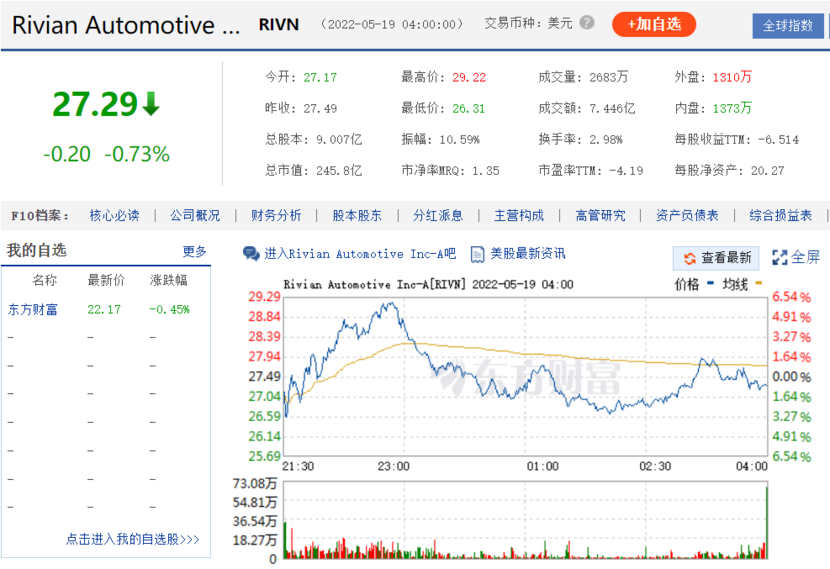Click watchlist price 22.17

click(x=104, y=310)
